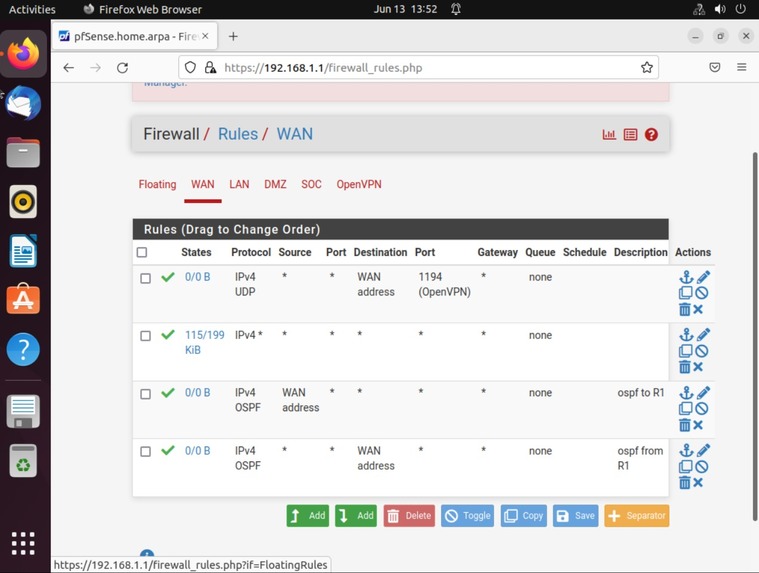Switch to the LAN rules tab
Screen dimensions: 759x573
(239, 184)
